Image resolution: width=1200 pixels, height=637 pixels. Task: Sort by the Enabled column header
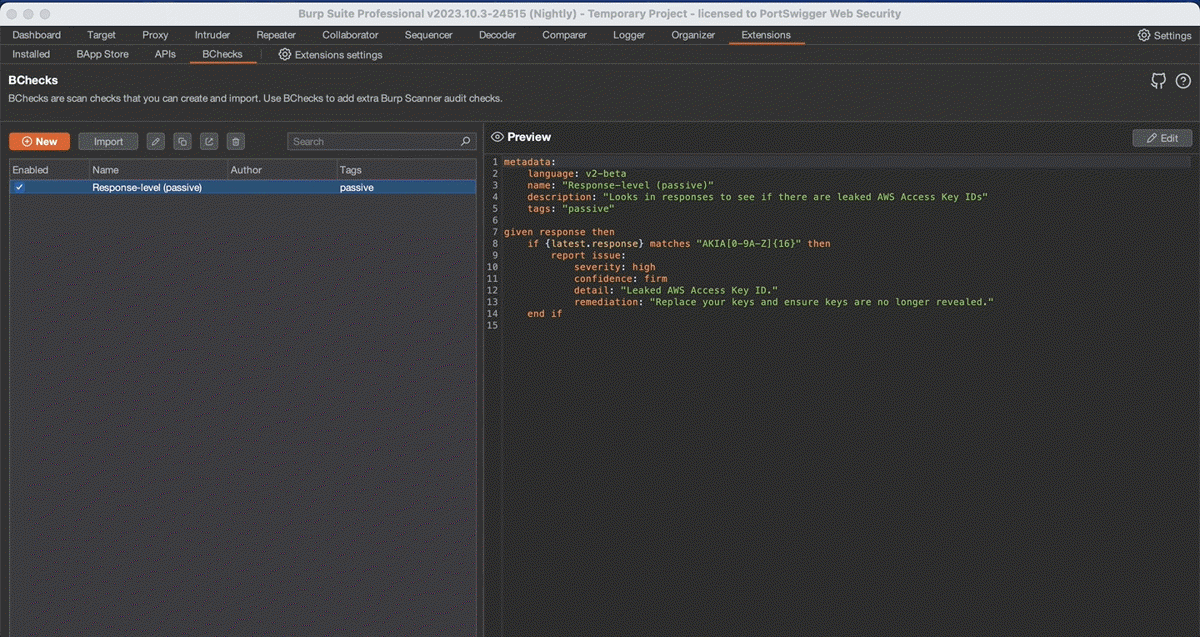pyautogui.click(x=49, y=170)
